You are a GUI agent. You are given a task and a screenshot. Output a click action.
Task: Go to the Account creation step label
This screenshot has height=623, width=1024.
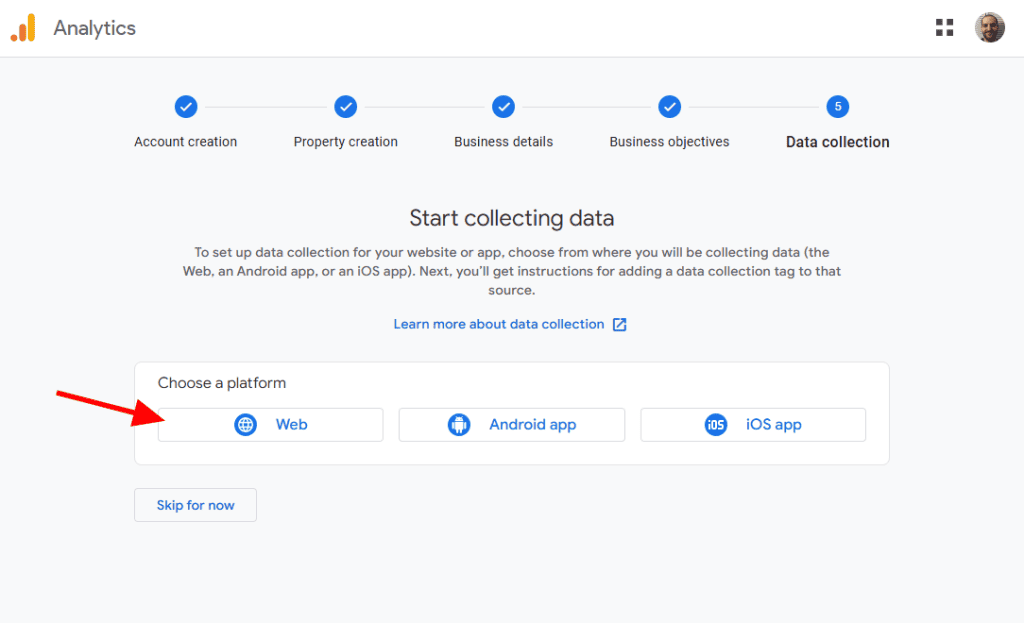click(186, 142)
